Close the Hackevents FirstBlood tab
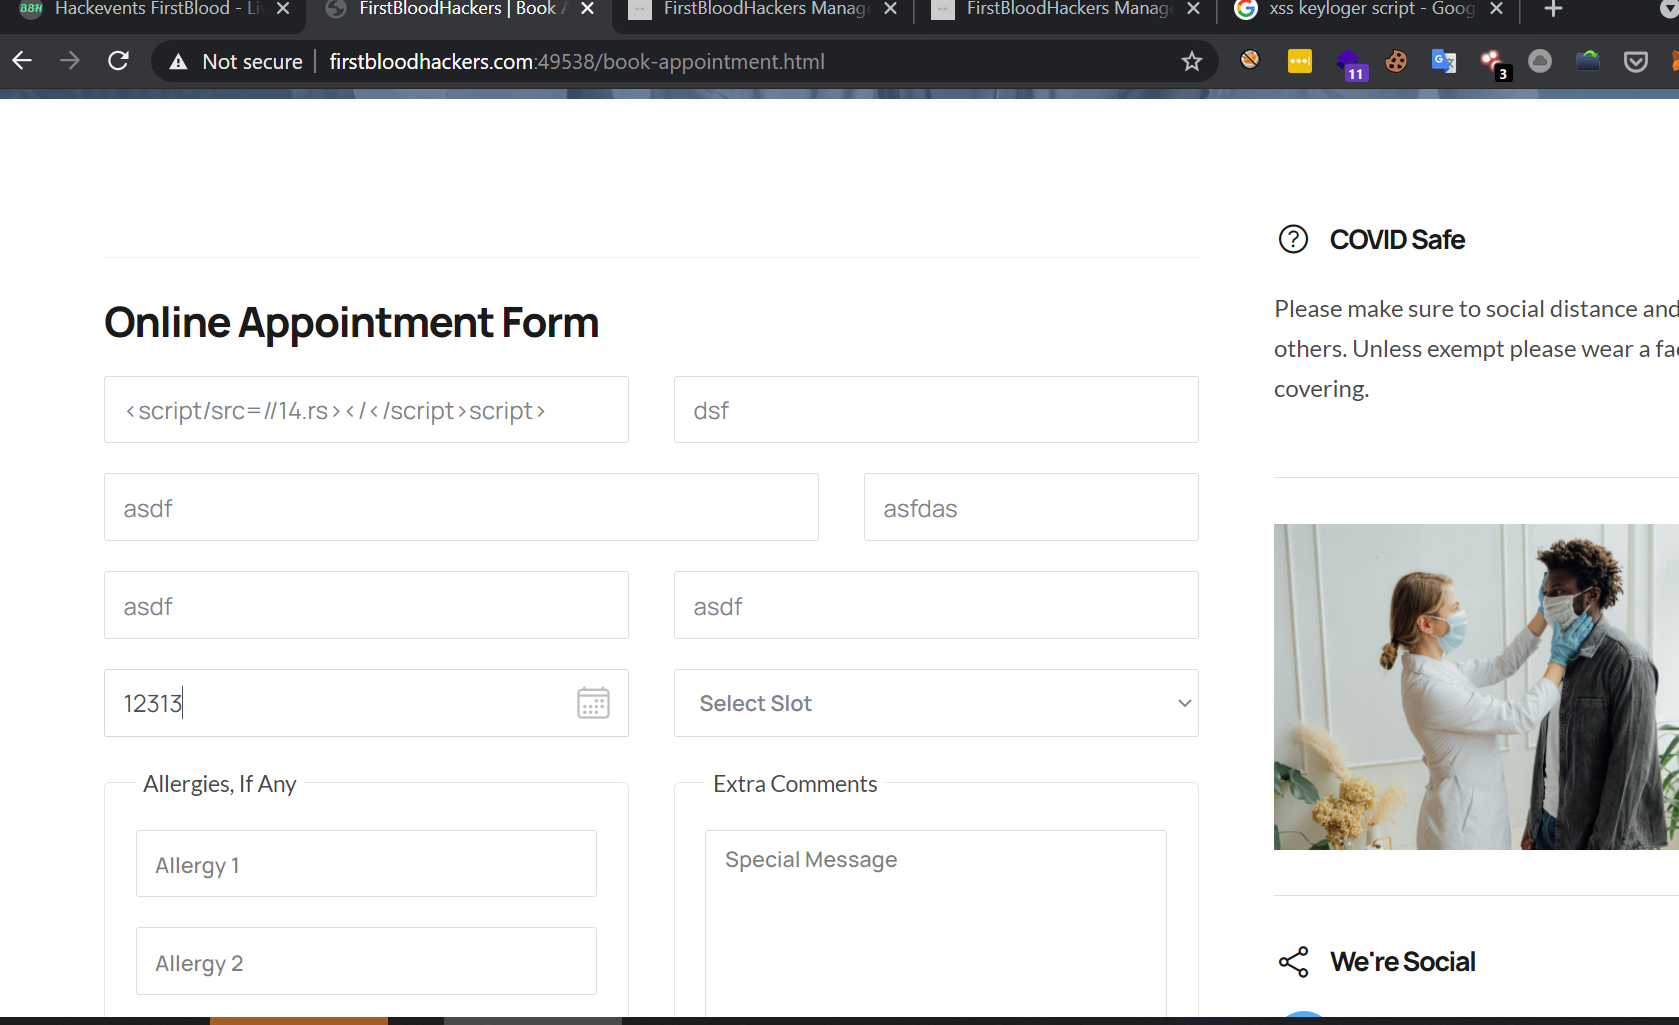Viewport: 1679px width, 1025px height. click(283, 9)
